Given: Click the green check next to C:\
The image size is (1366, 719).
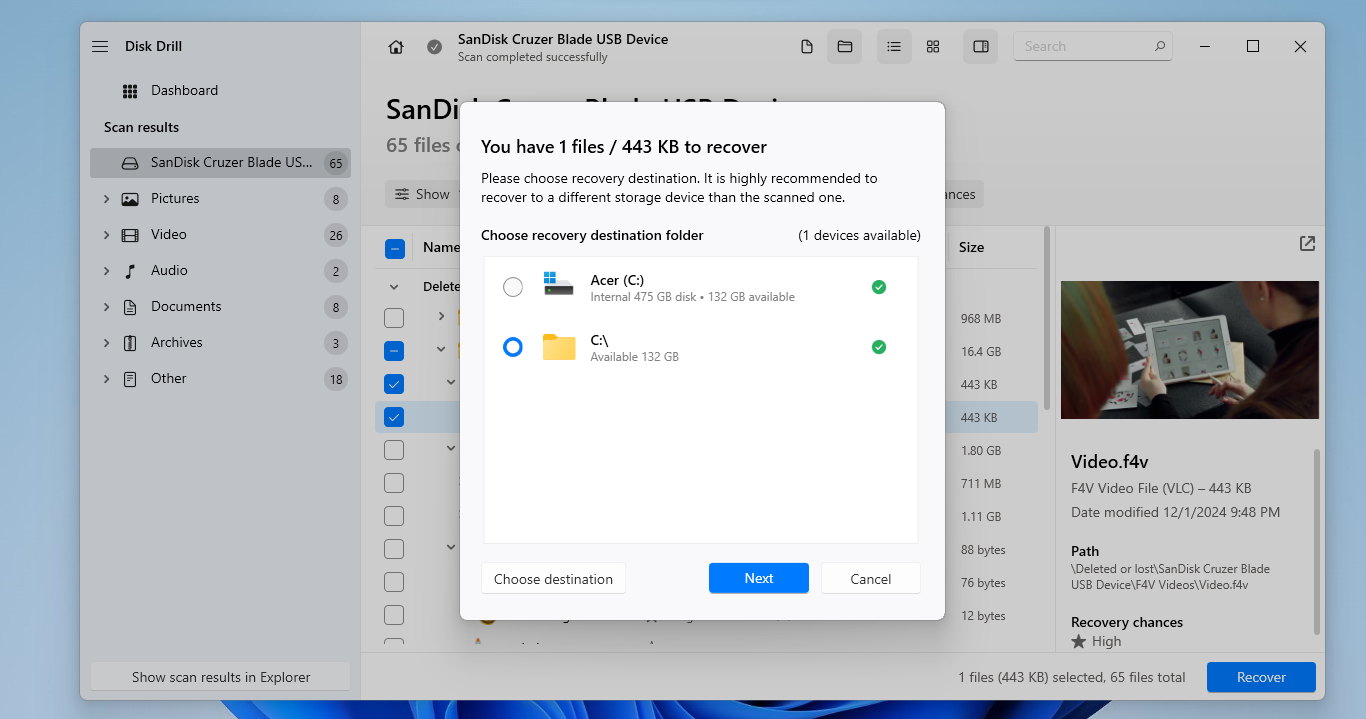Looking at the screenshot, I should [878, 347].
